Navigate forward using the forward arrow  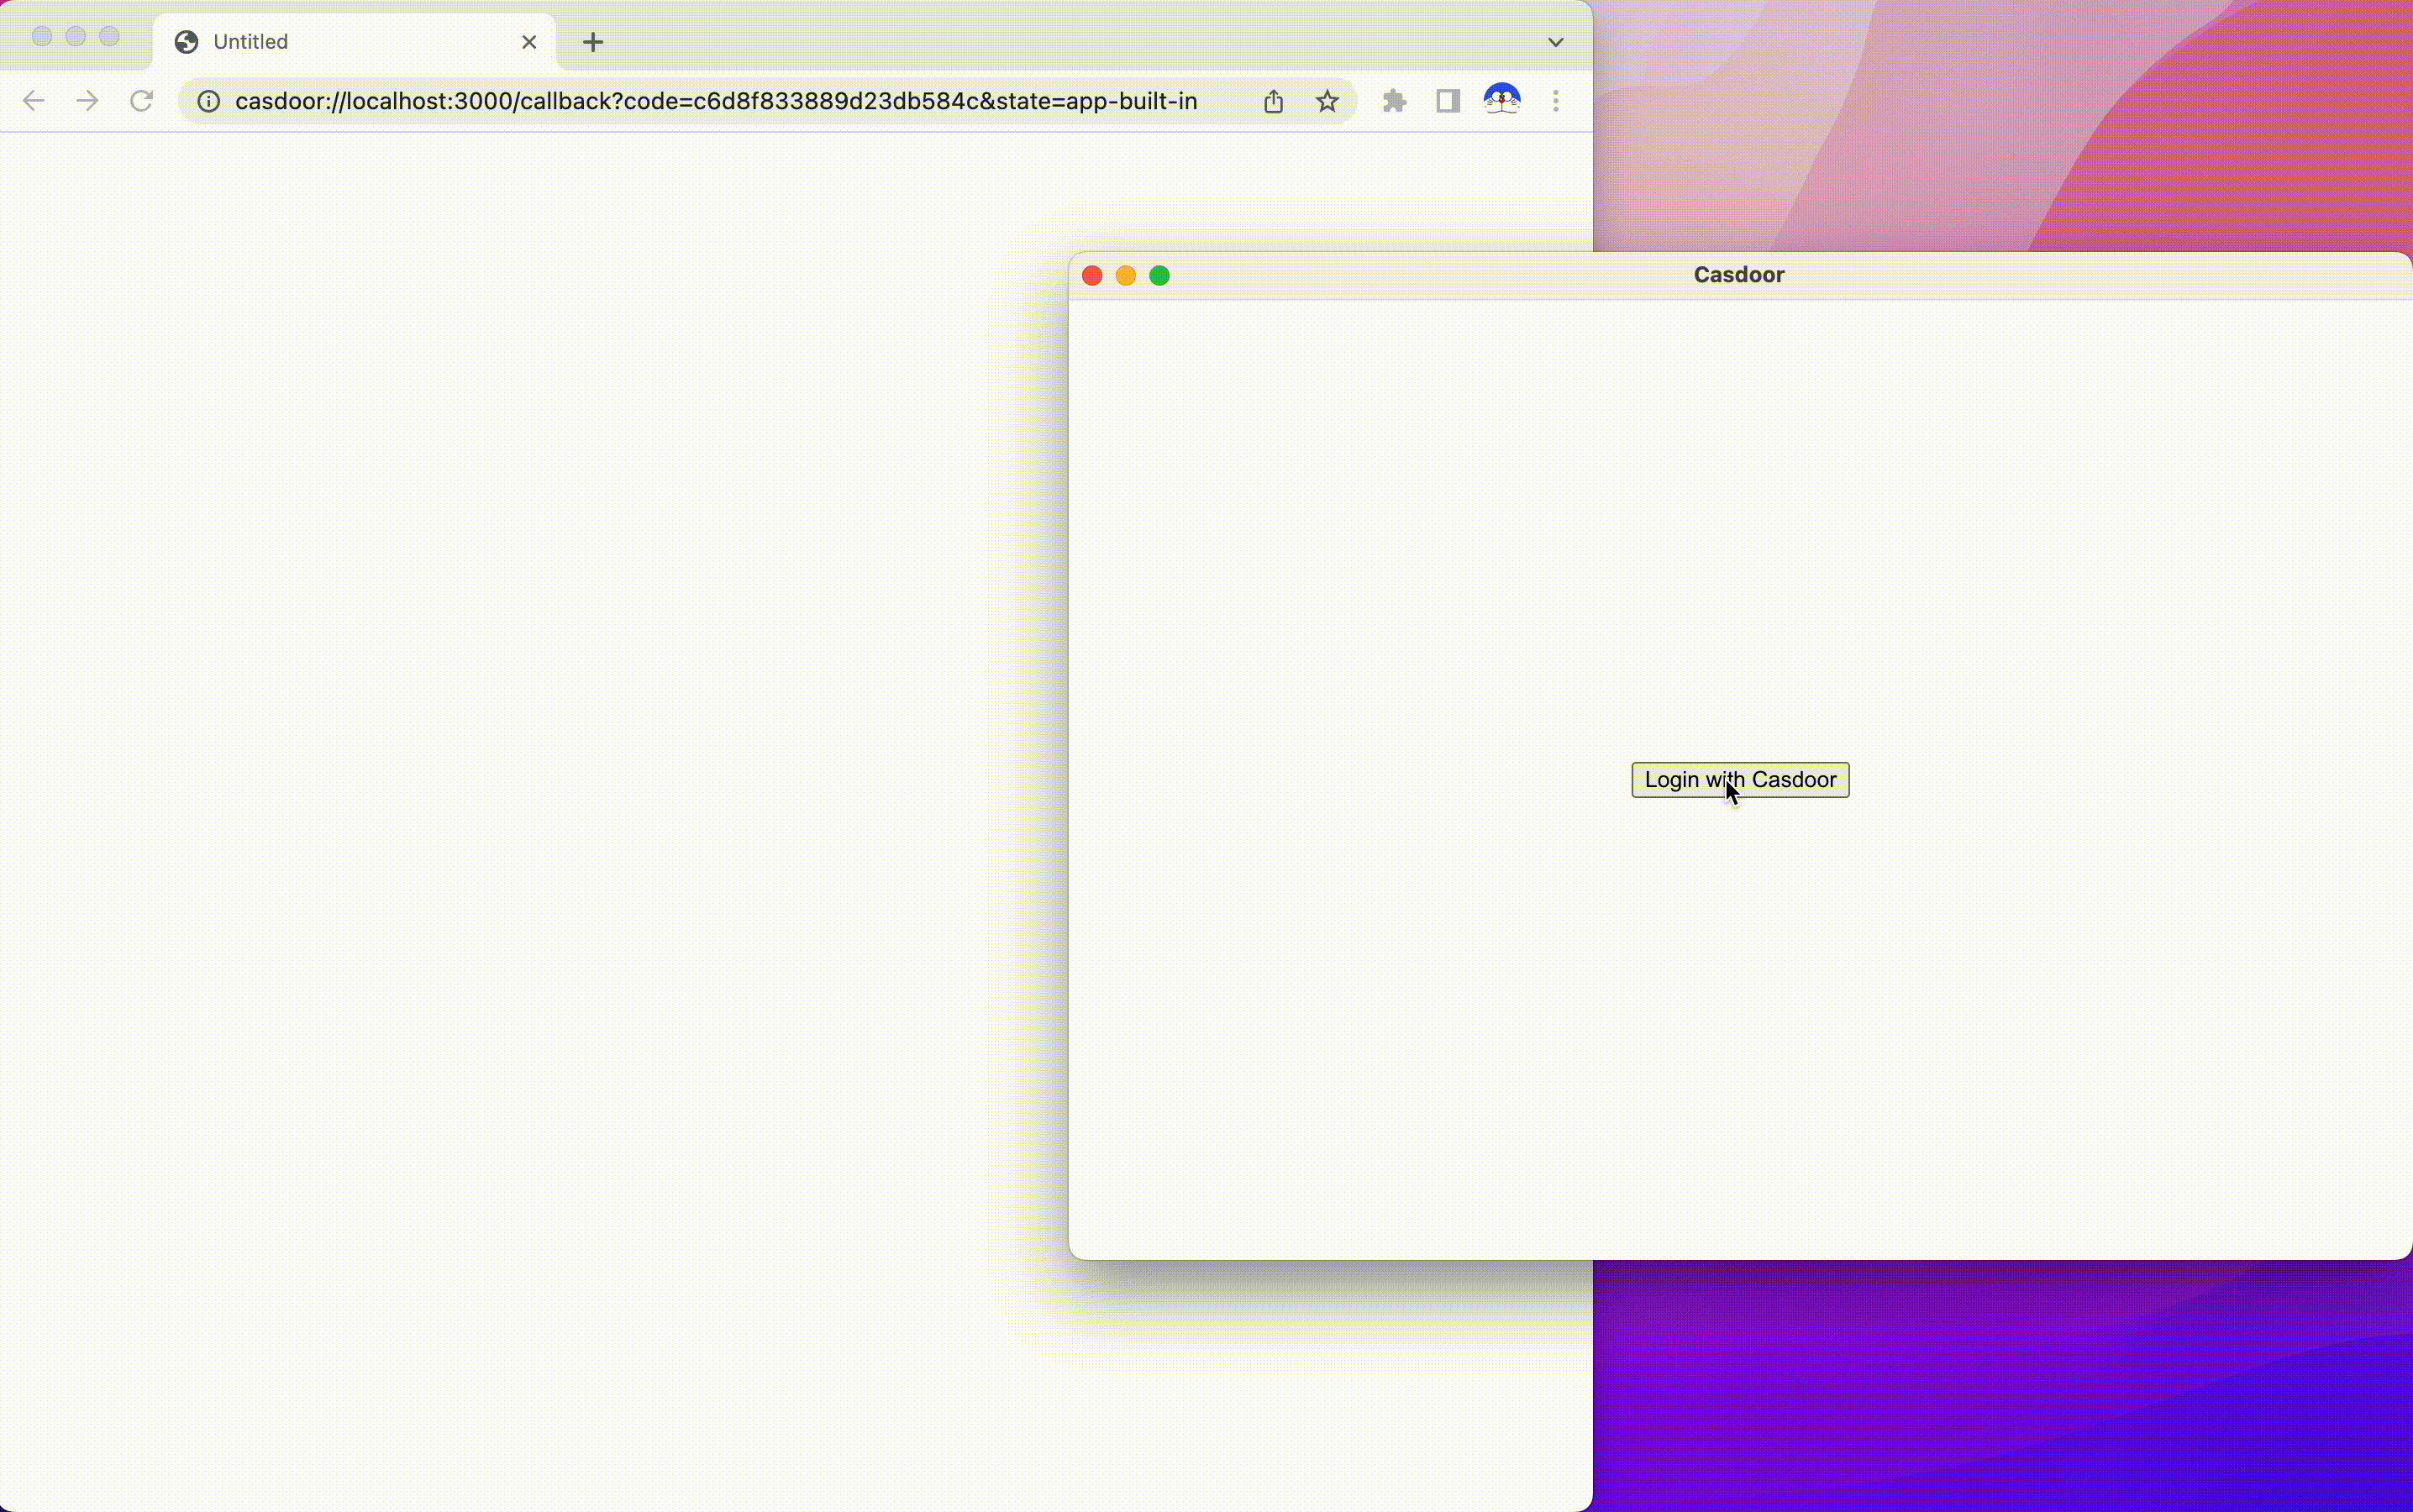click(87, 100)
